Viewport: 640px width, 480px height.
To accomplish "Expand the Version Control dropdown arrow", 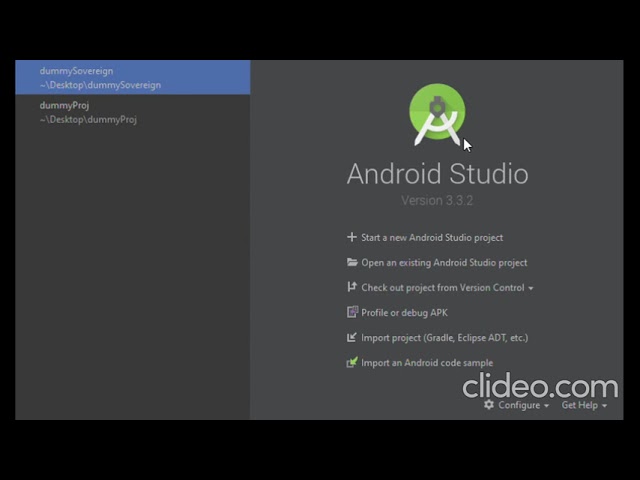I will (x=531, y=288).
